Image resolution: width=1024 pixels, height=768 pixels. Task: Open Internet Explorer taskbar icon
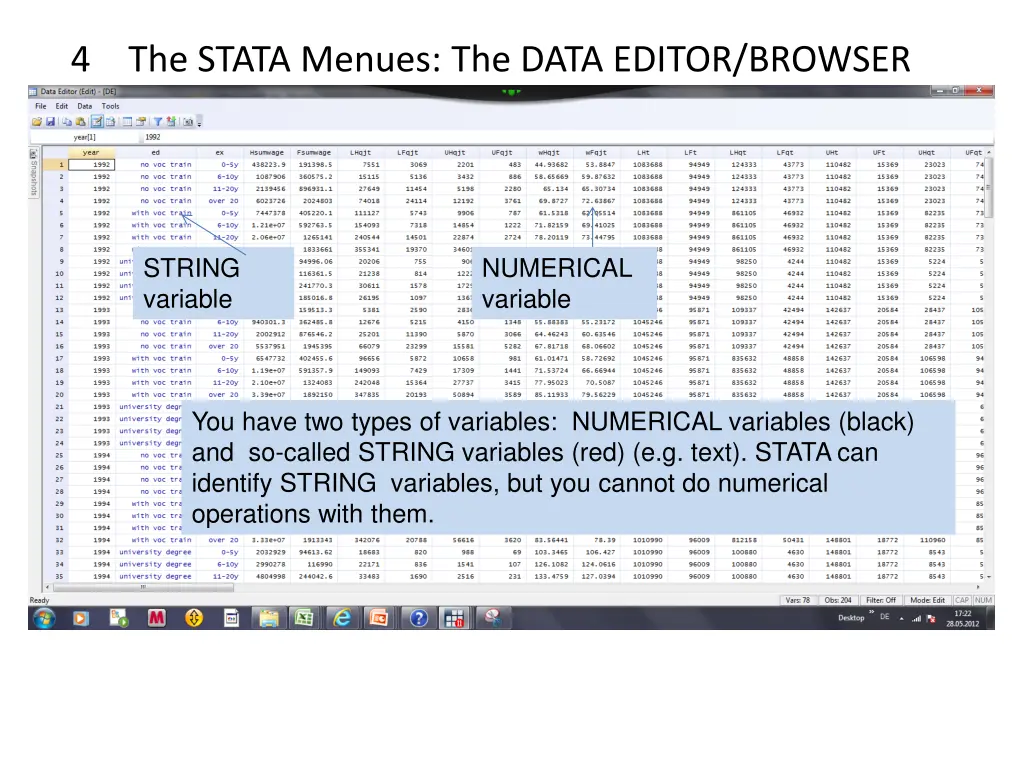pos(342,618)
